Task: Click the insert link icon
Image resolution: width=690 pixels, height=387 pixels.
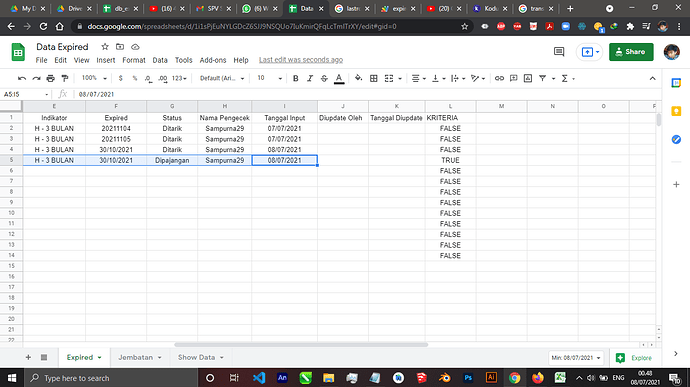Action: pyautogui.click(x=499, y=78)
